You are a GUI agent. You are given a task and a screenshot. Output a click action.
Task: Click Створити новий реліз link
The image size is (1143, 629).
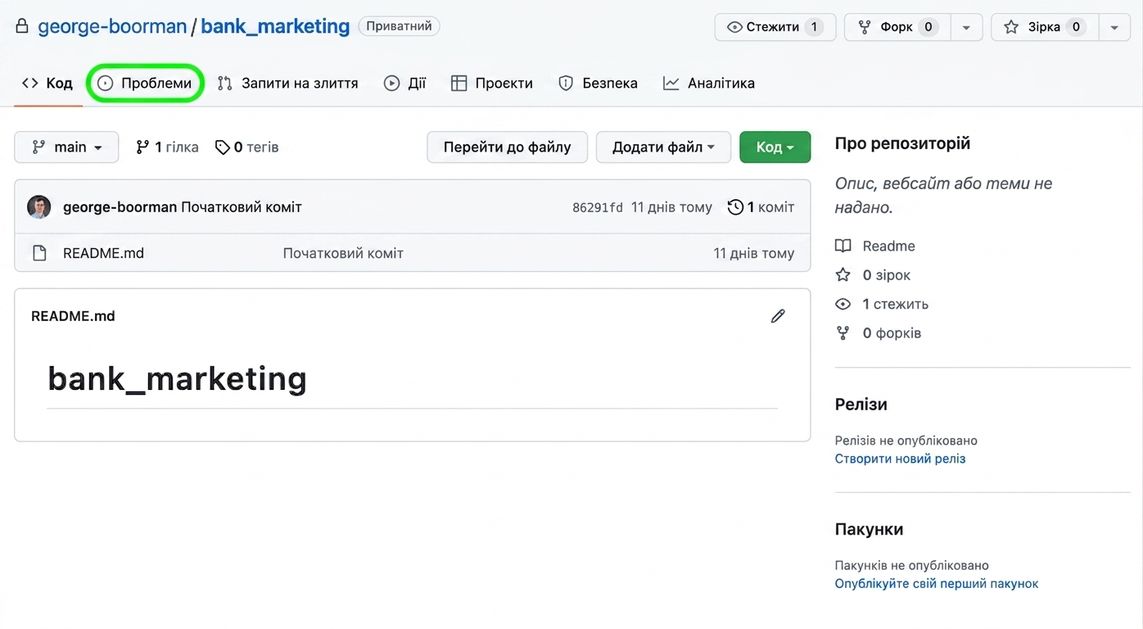click(x=900, y=458)
